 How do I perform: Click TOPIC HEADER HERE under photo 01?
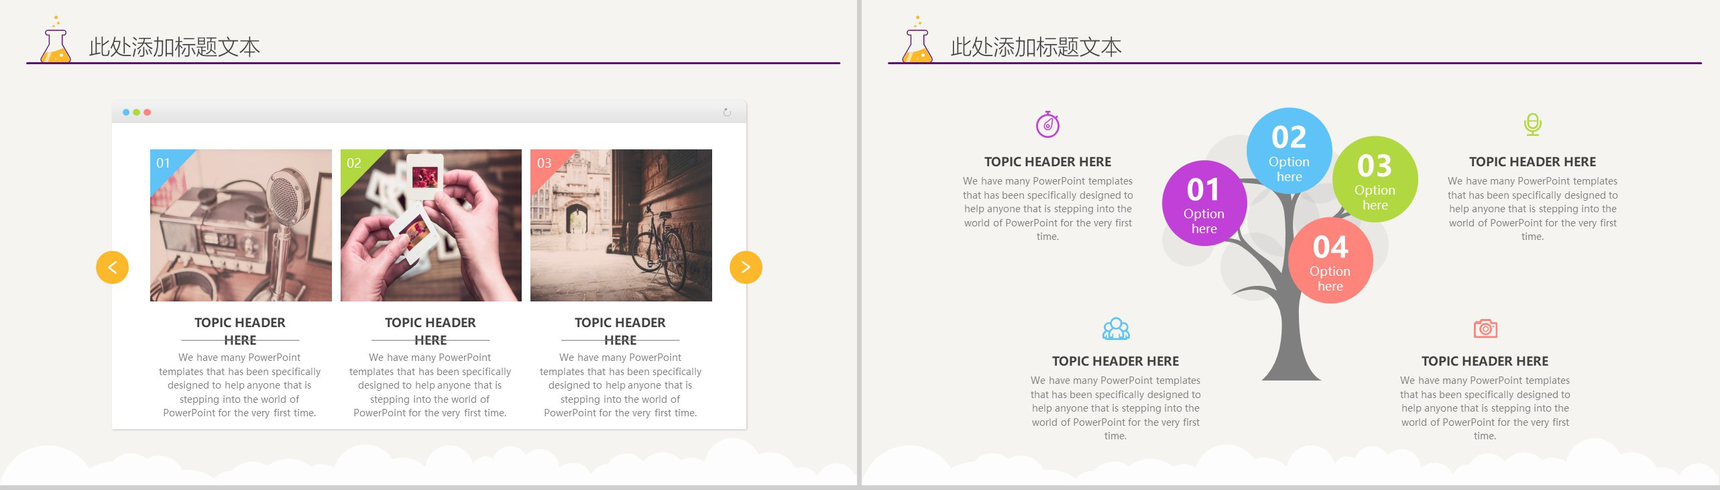coord(240,331)
